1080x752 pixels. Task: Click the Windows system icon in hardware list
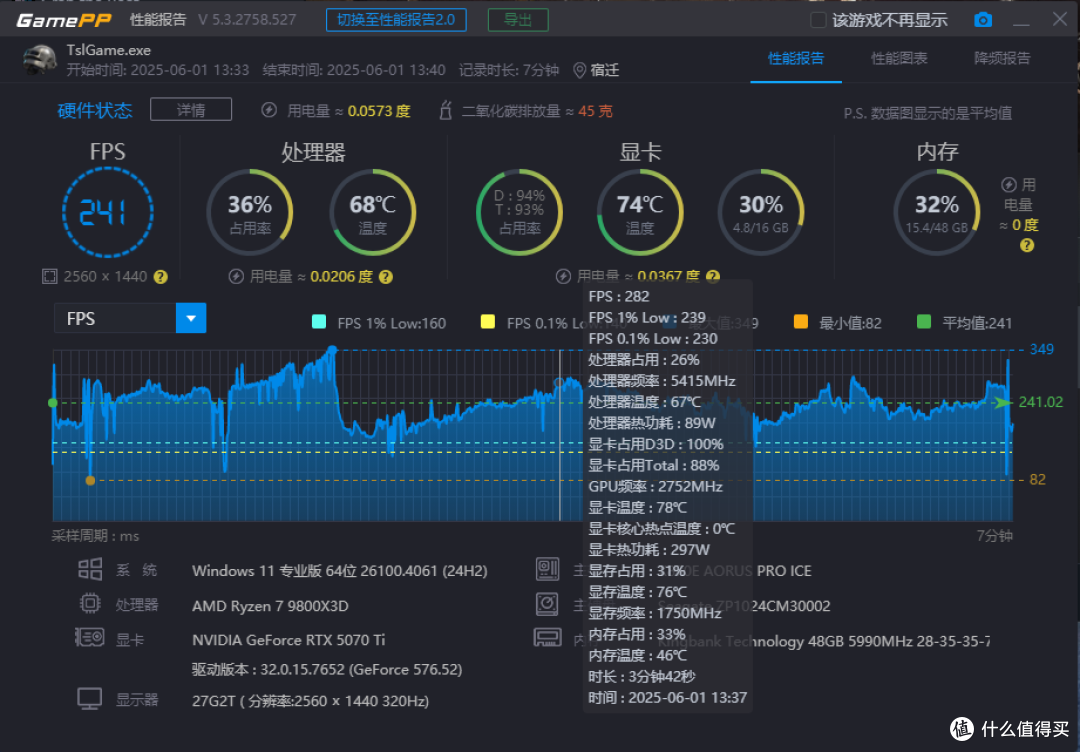tap(90, 570)
